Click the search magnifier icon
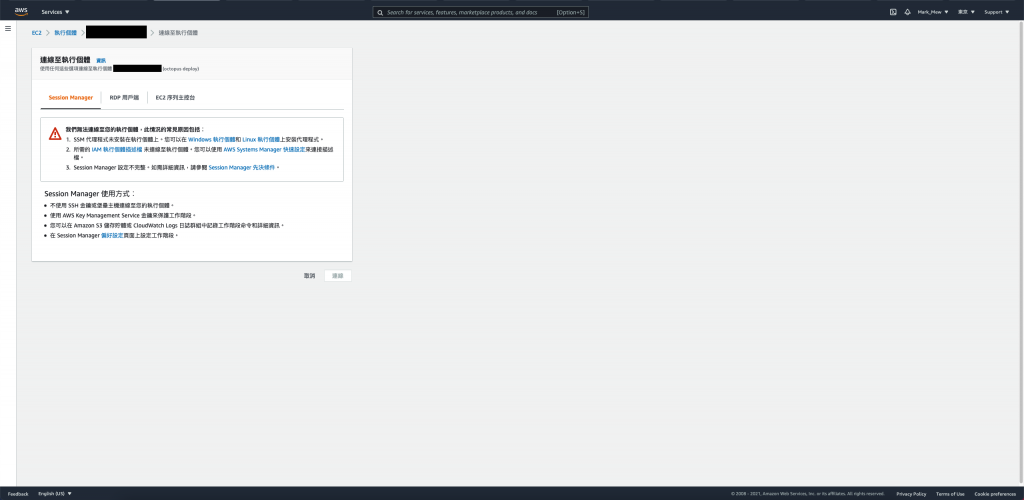The height and width of the screenshot is (500, 1024). click(x=380, y=12)
